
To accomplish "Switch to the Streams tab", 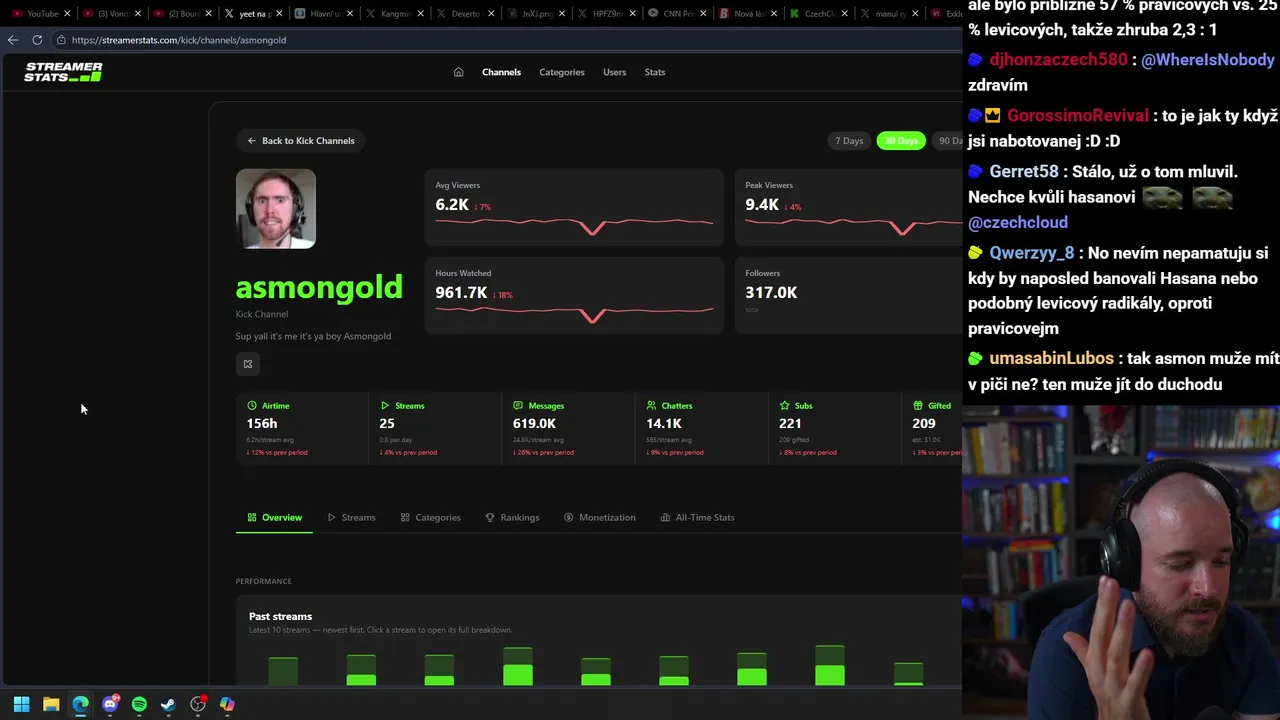I will click(x=352, y=517).
